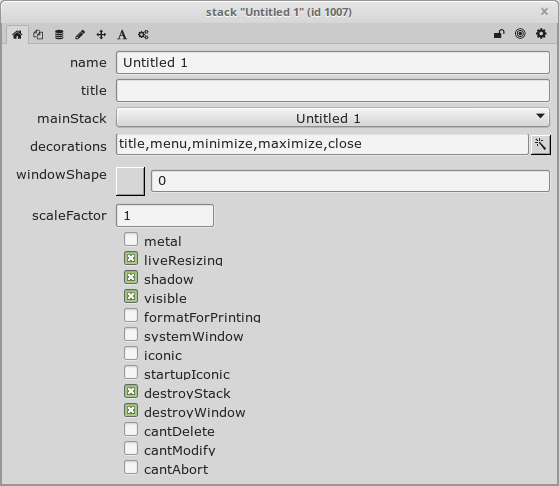Close the stack inspector window

tap(544, 12)
